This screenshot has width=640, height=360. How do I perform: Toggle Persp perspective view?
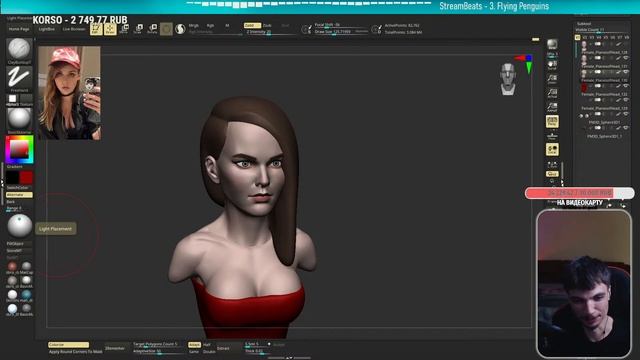click(552, 122)
